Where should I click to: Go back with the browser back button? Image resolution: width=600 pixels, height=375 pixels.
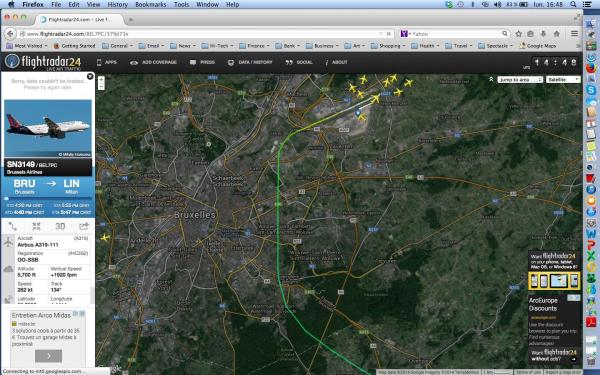[10, 34]
